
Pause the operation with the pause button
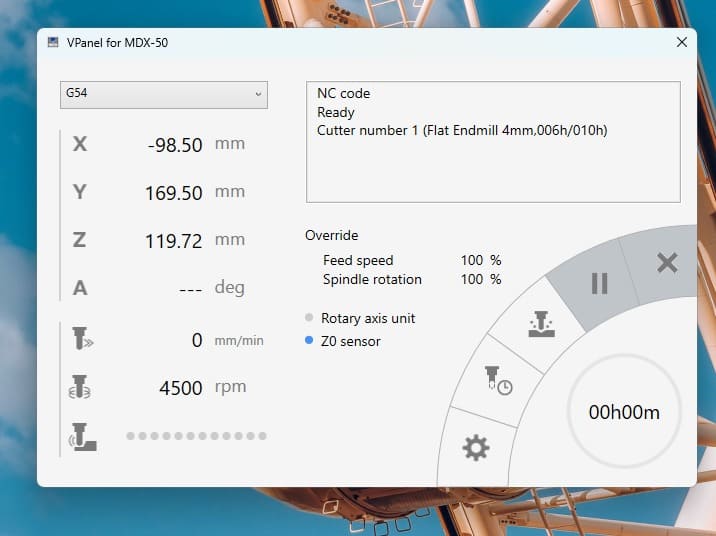[x=599, y=284]
